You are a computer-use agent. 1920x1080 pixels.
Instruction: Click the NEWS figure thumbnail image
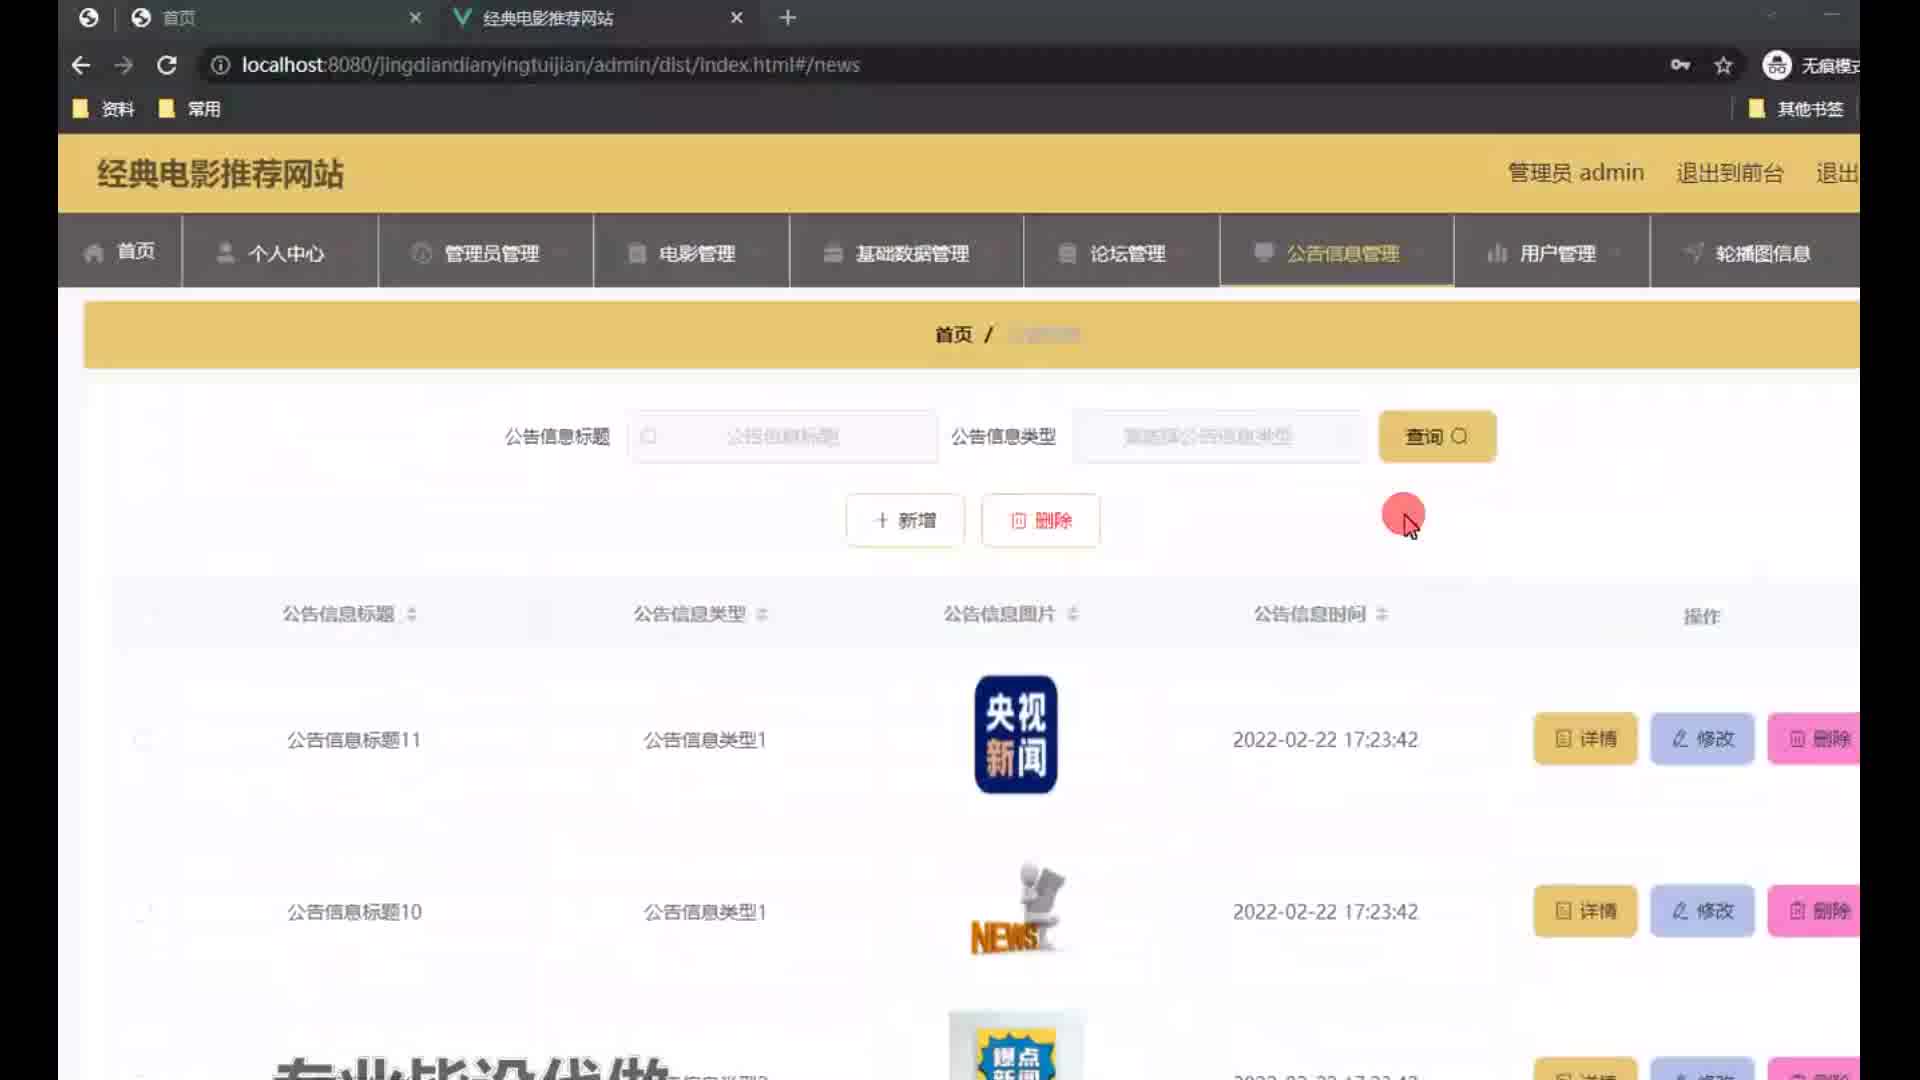1016,908
